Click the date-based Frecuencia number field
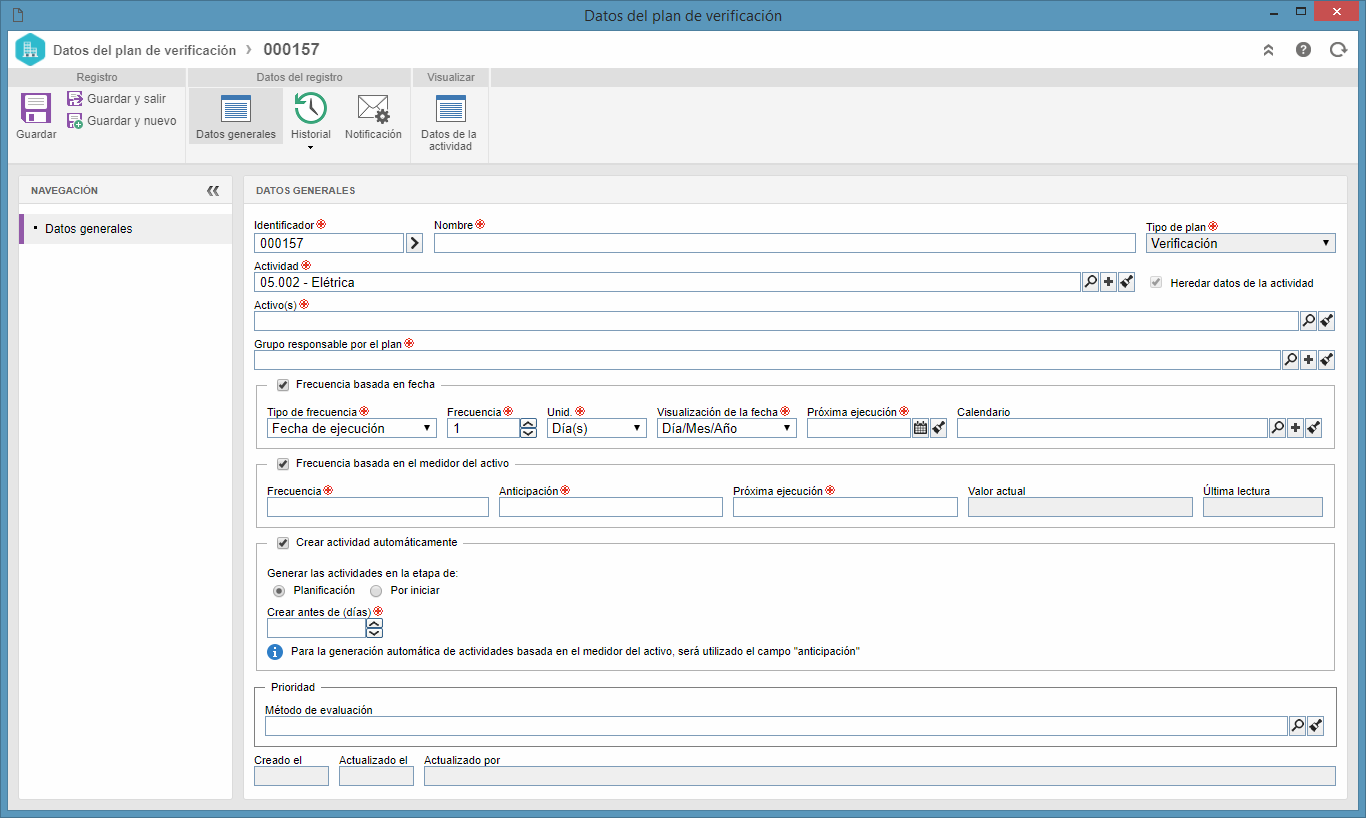 click(483, 428)
